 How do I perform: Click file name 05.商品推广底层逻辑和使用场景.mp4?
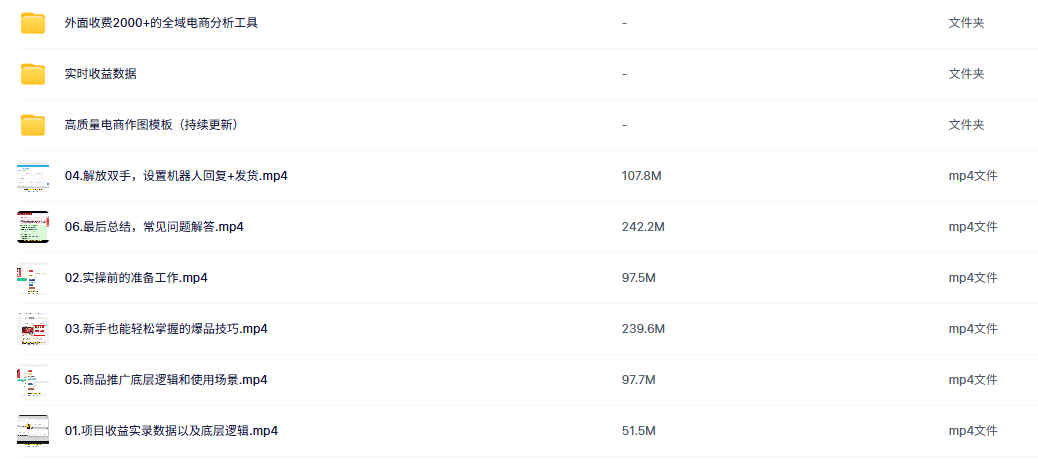(166, 380)
